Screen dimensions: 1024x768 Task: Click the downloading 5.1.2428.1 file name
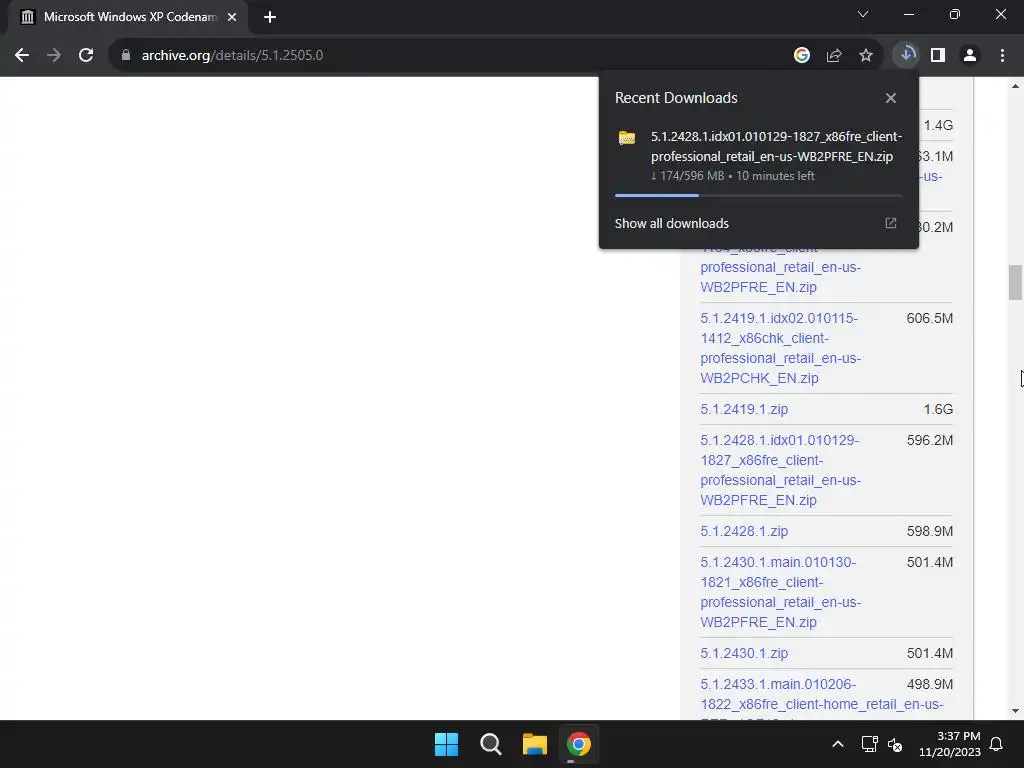coord(776,146)
